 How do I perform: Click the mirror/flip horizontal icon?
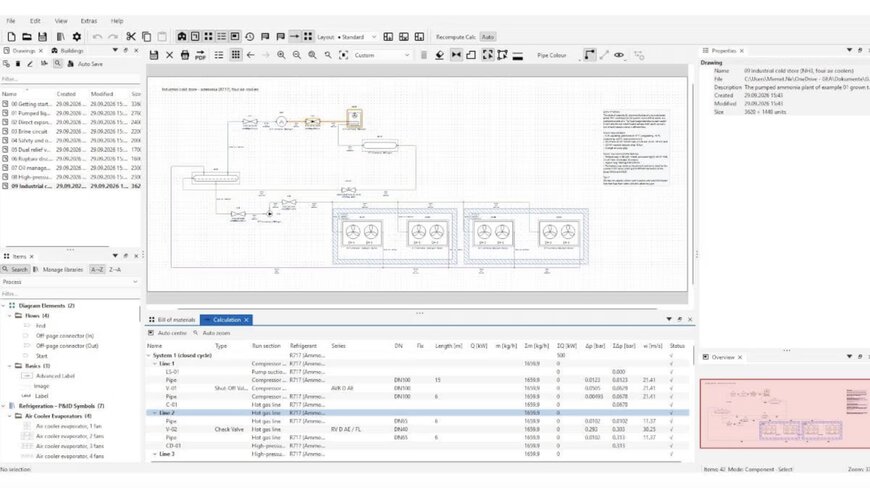[456, 55]
